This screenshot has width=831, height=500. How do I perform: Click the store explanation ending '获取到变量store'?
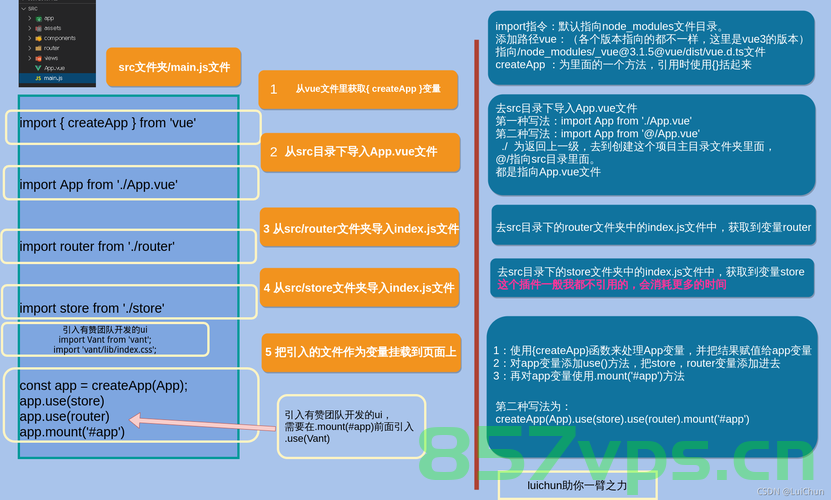651,272
